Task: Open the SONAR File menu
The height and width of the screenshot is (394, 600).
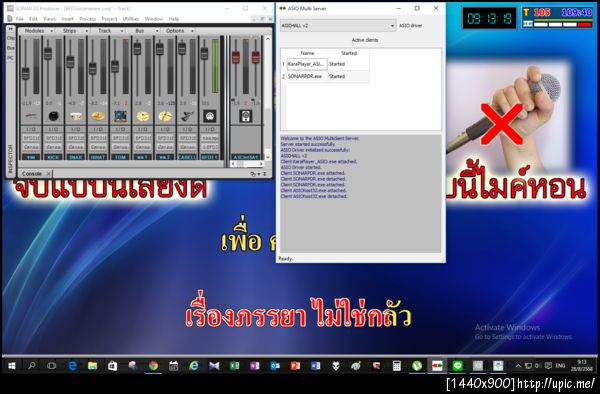Action: tap(20, 19)
